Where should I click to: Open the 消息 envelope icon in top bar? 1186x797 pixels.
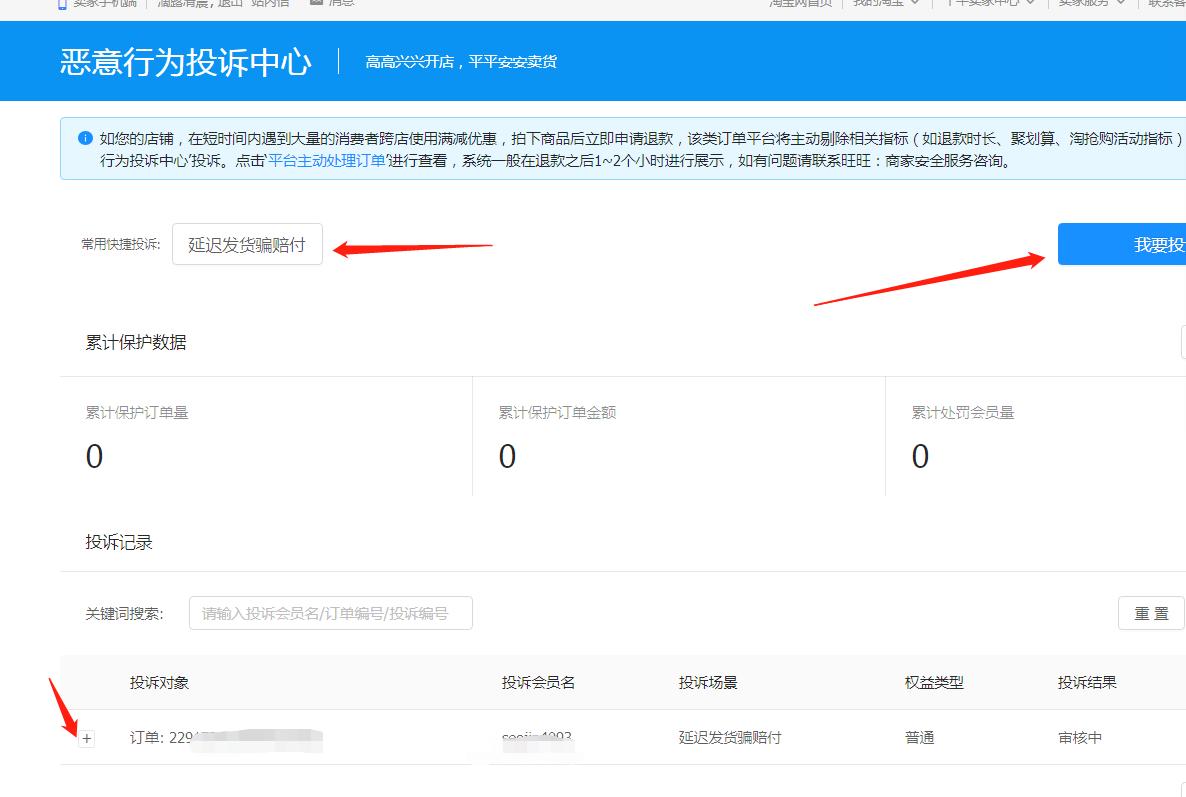[x=318, y=4]
